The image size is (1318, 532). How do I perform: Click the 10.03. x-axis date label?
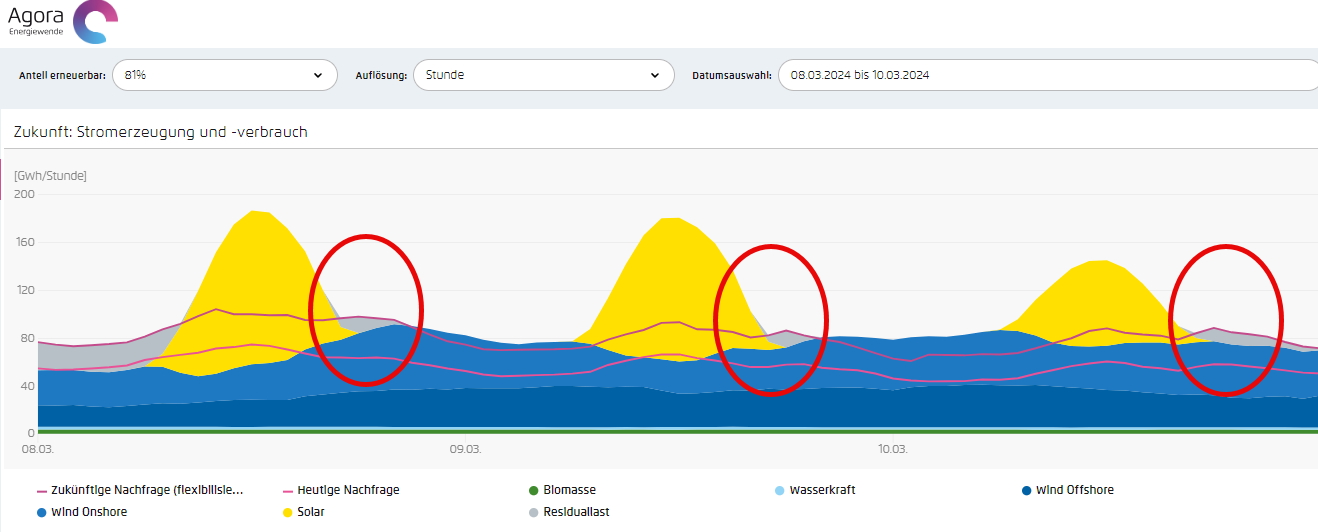[x=892, y=449]
